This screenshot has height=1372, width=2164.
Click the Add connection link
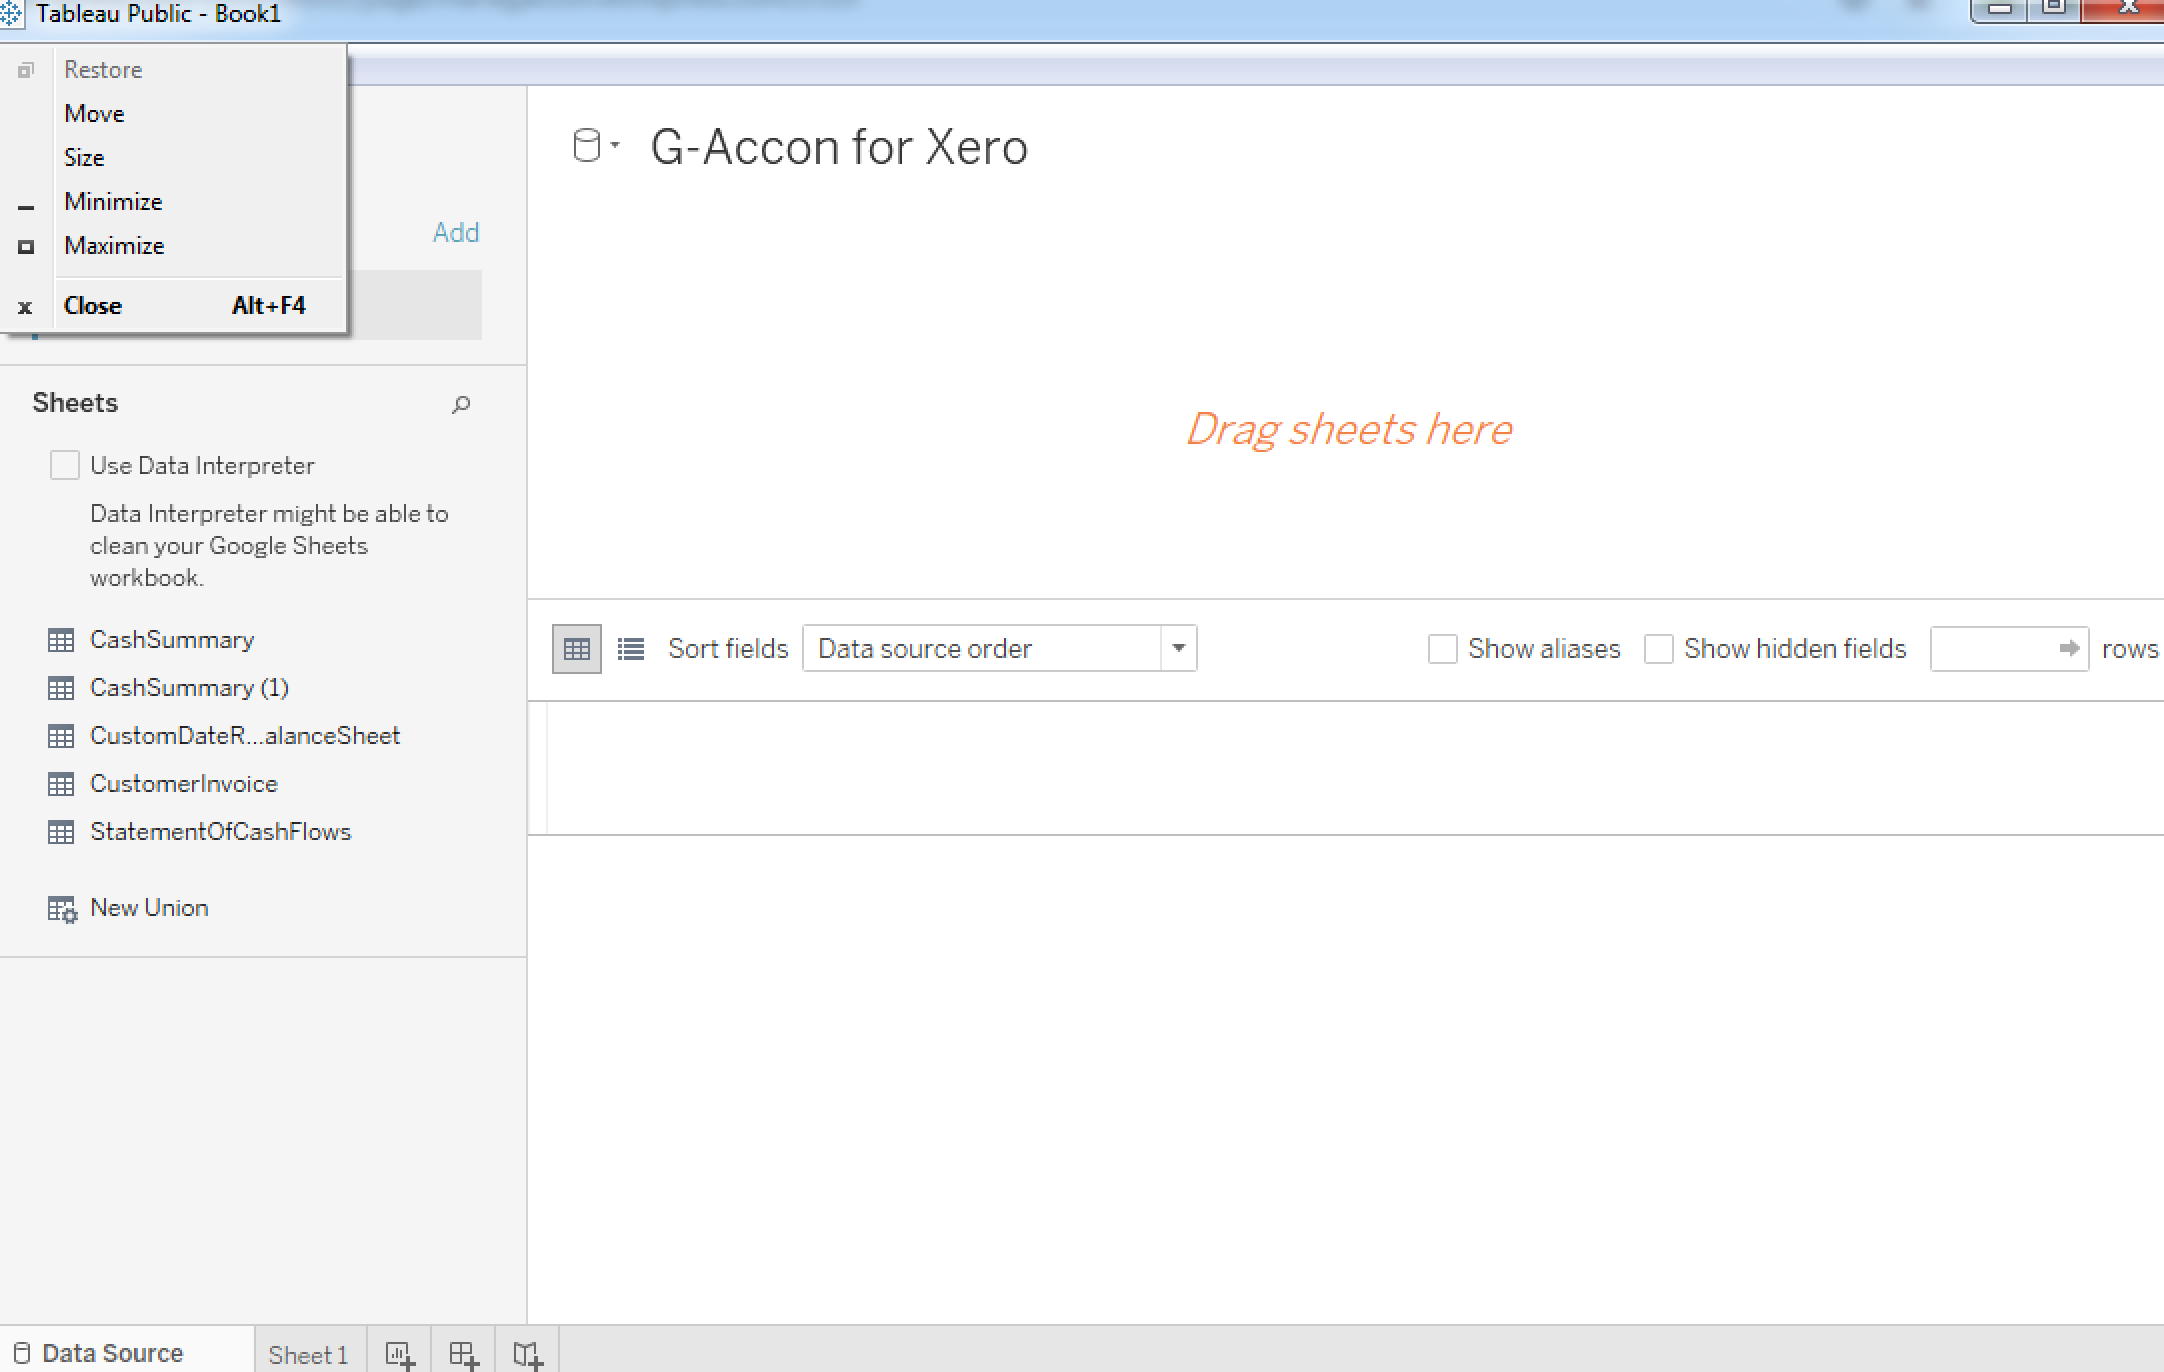(456, 232)
